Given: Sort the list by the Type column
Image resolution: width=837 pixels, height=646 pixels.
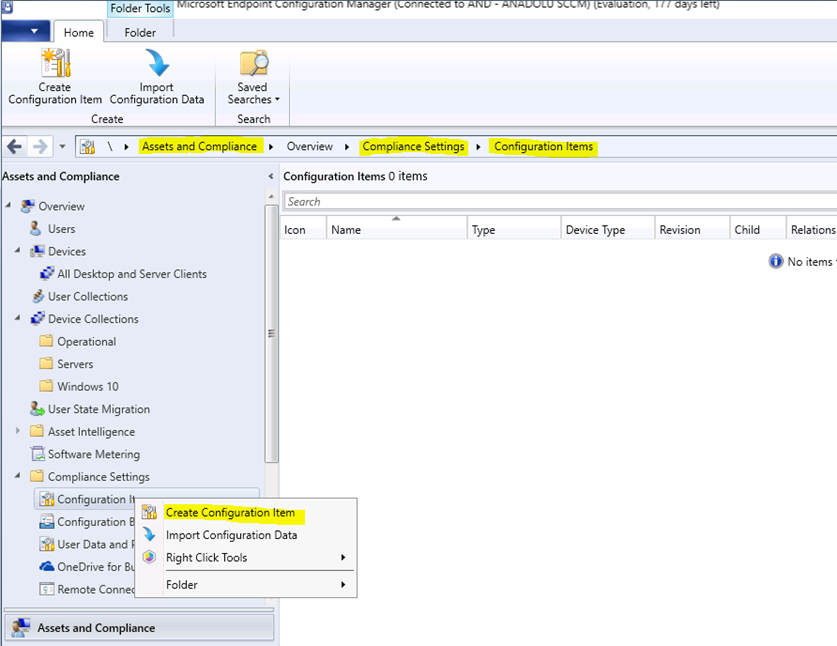Looking at the screenshot, I should 514,230.
